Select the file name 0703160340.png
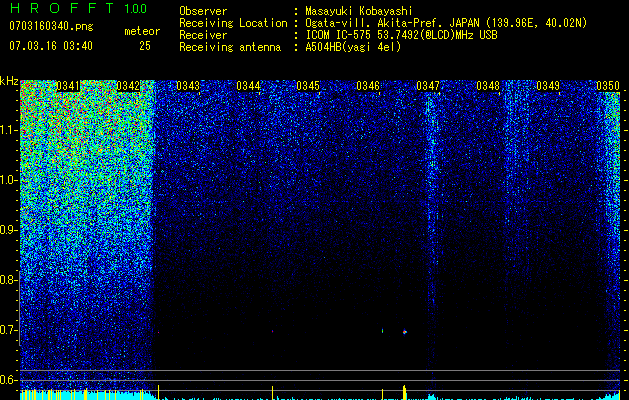Screen dimensions: 629x400 51,26
